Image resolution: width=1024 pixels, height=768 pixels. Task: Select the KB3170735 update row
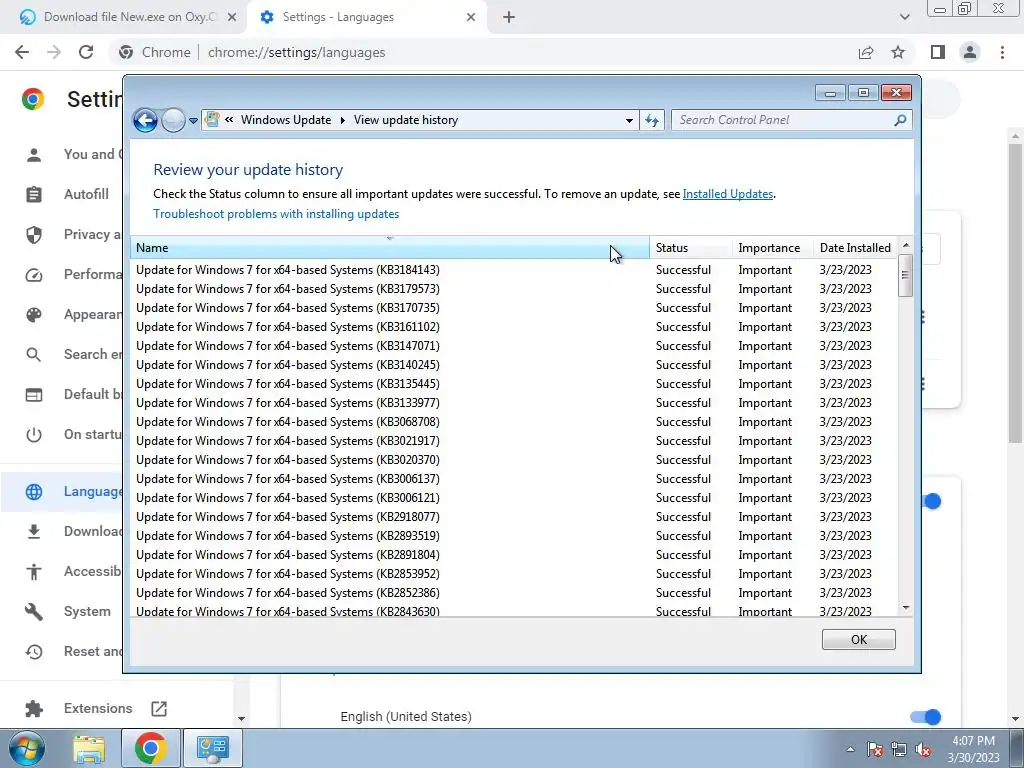(x=513, y=308)
